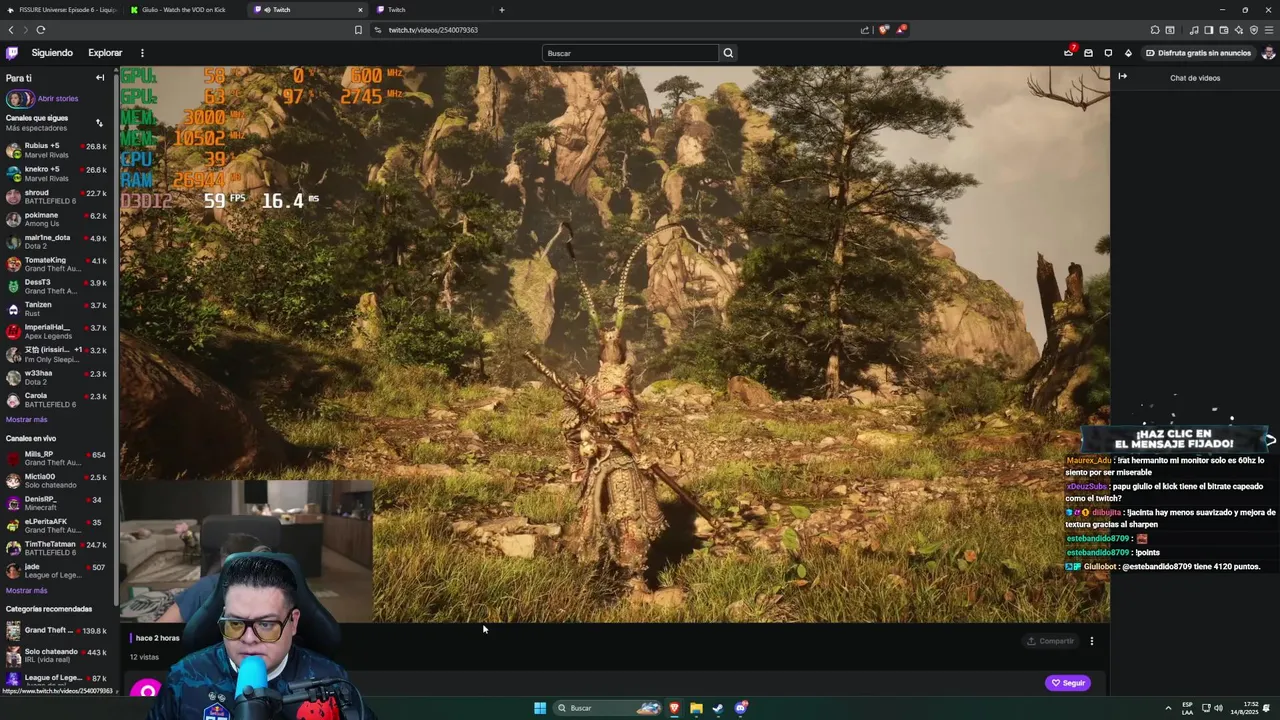
Task: Open Prime loot crown icon
Action: point(1068,53)
